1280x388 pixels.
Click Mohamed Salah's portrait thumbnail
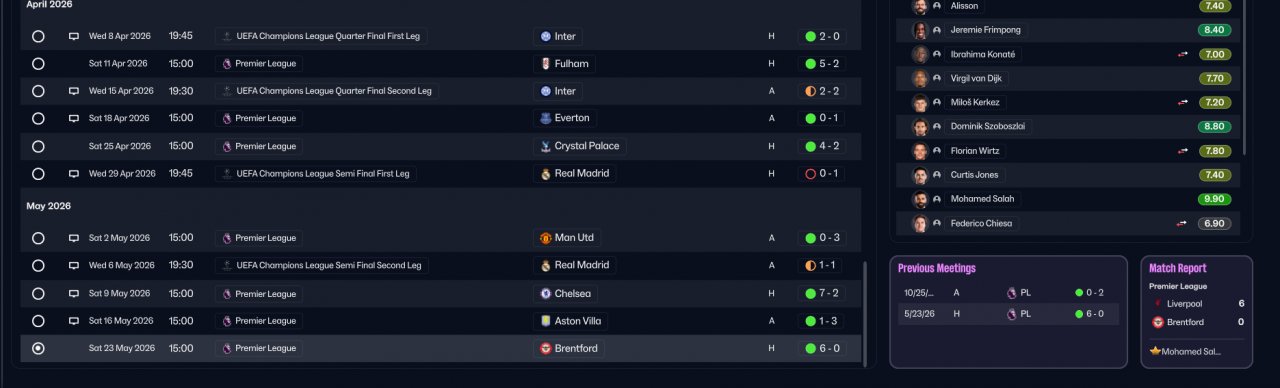click(920, 199)
